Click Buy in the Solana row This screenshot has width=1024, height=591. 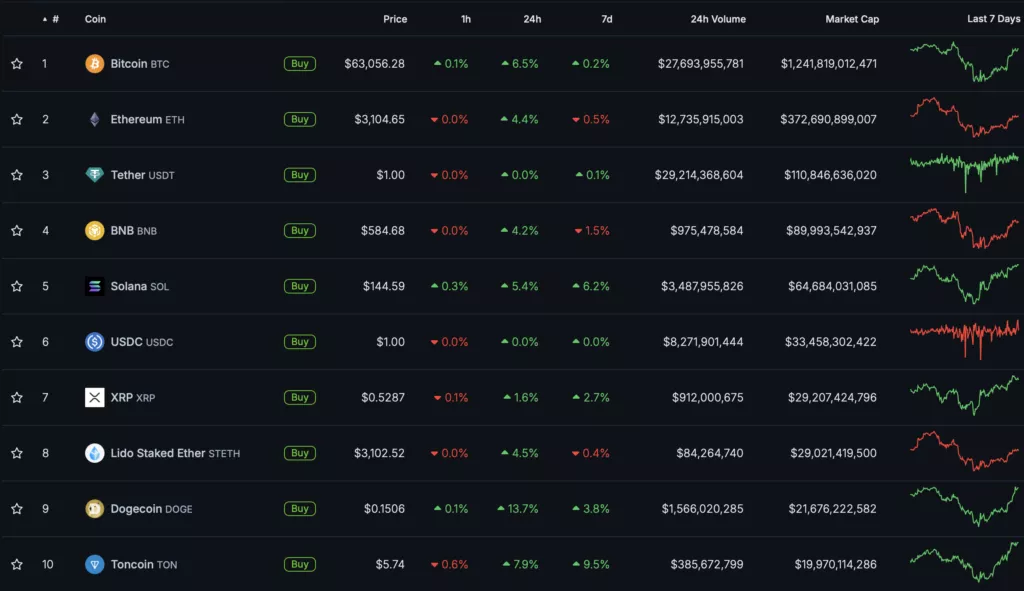(x=300, y=286)
